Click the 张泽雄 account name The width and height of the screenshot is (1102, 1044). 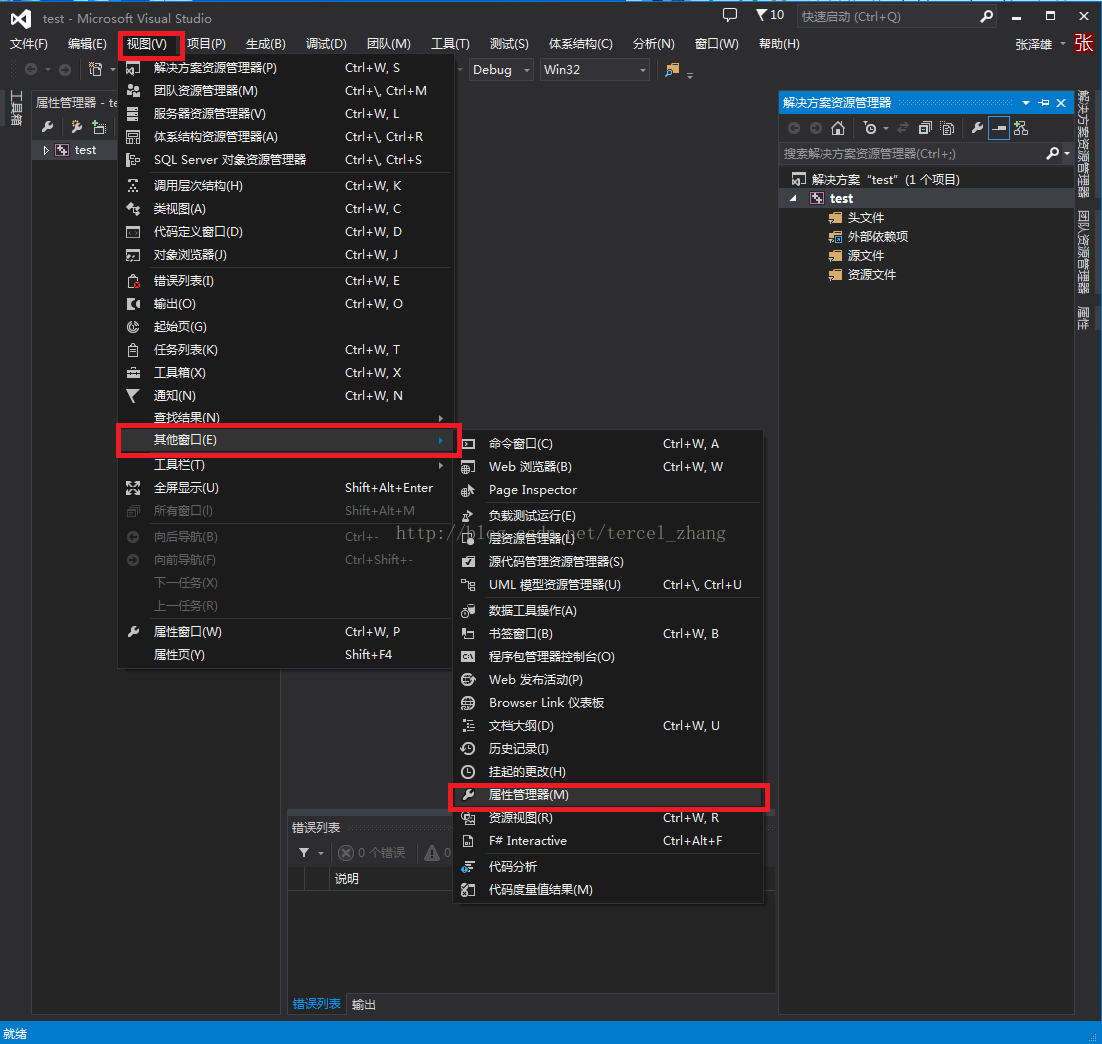[1033, 44]
